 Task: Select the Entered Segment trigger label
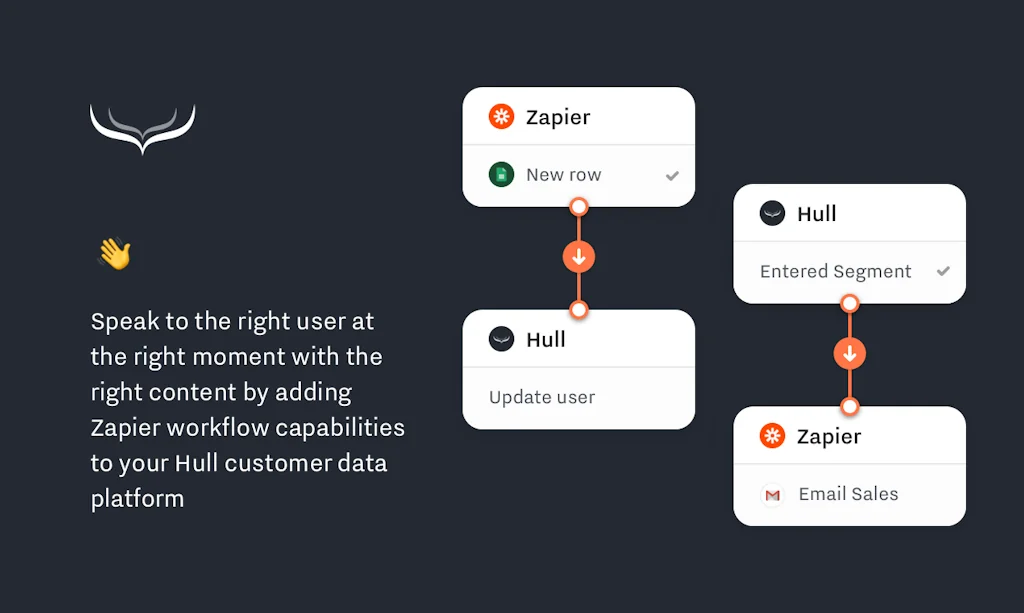[835, 272]
